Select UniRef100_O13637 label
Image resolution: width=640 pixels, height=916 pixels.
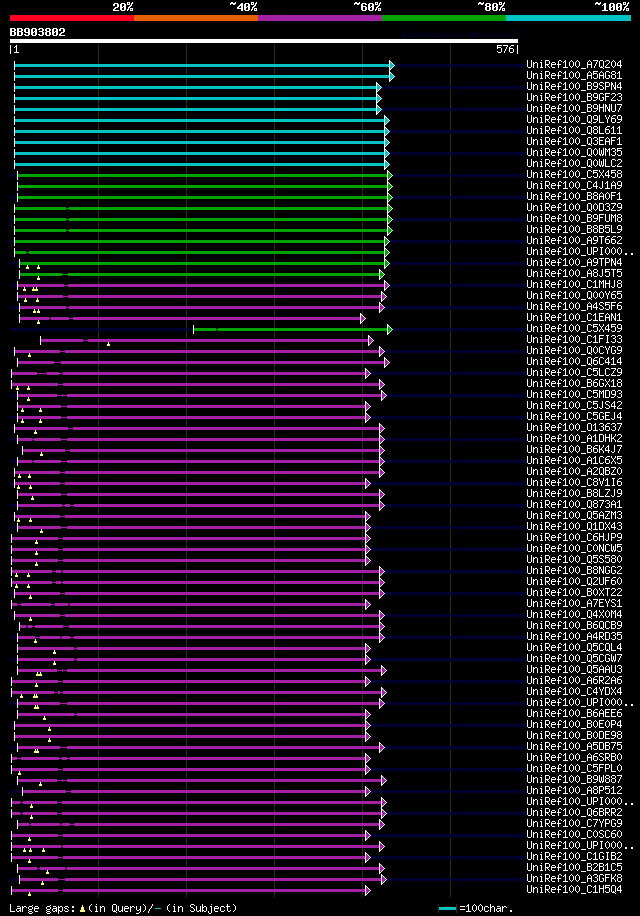[x=574, y=427]
